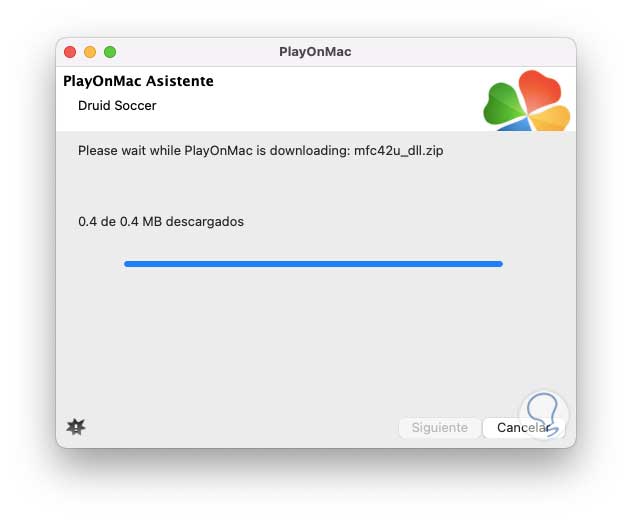The height and width of the screenshot is (522, 632).
Task: Click the green petal of the clover
Action: point(504,104)
